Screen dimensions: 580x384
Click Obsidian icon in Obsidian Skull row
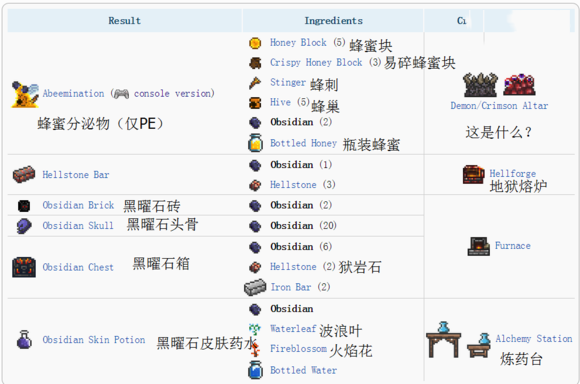click(255, 226)
